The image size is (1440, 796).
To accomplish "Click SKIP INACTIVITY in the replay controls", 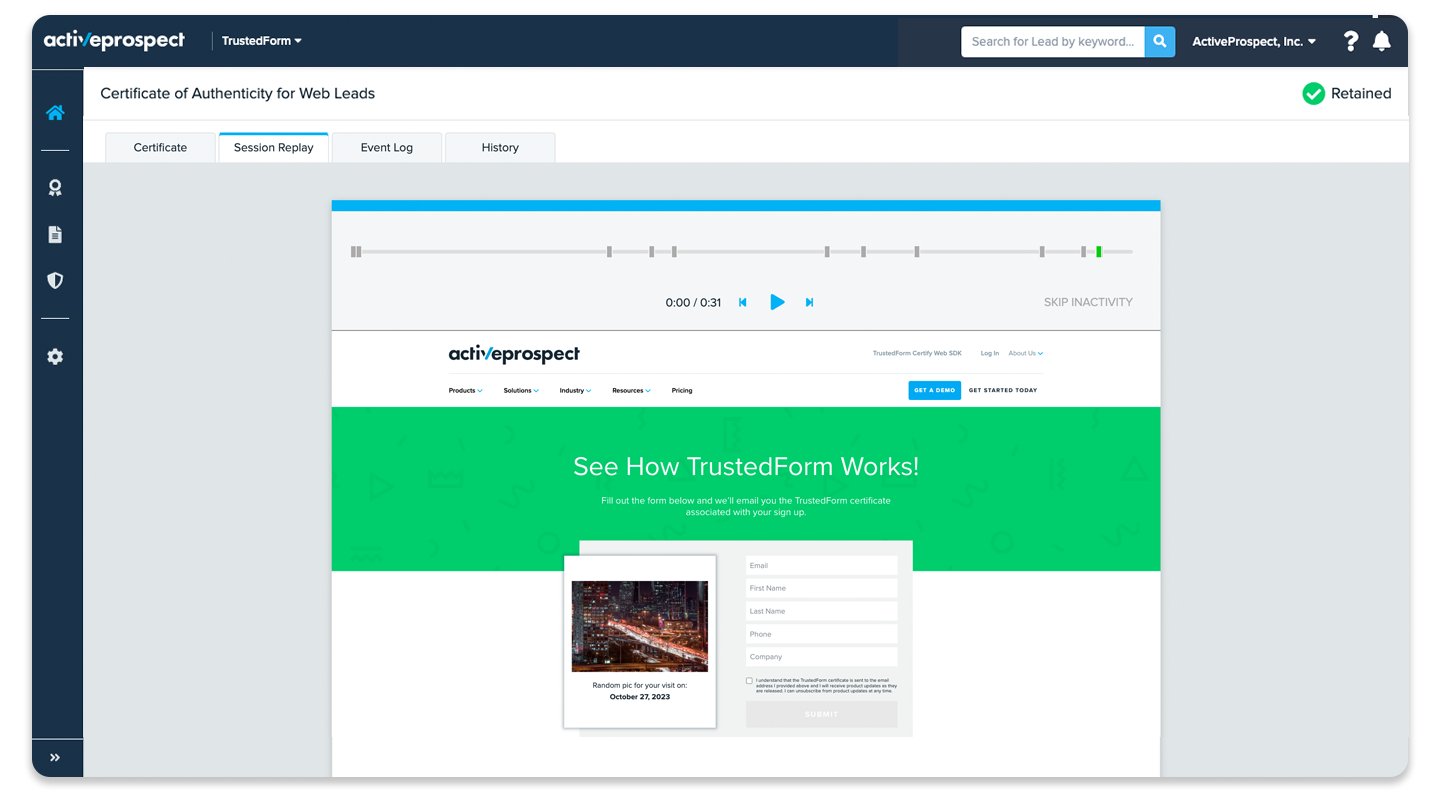I will click(1088, 302).
